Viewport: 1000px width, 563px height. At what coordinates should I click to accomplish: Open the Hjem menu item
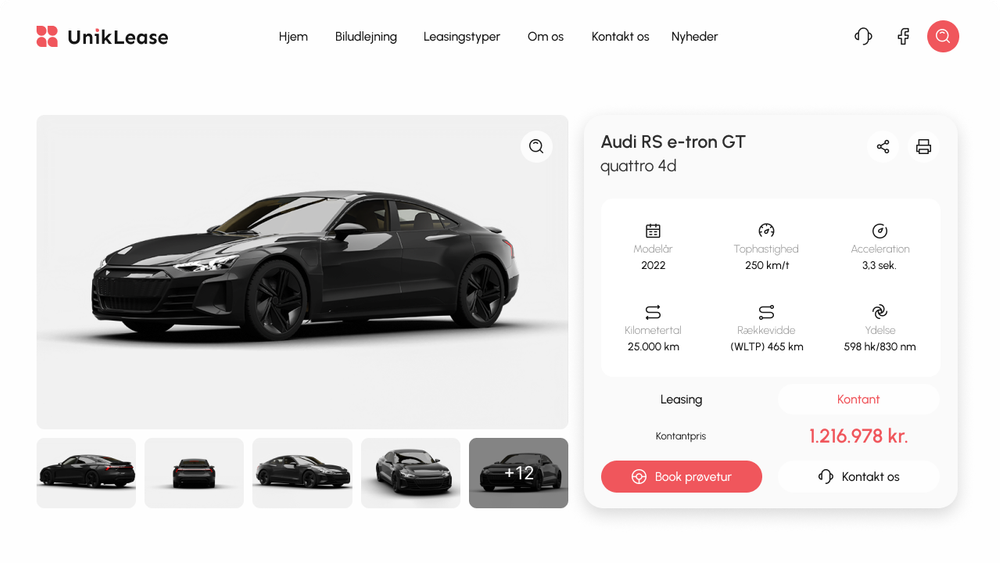[293, 37]
